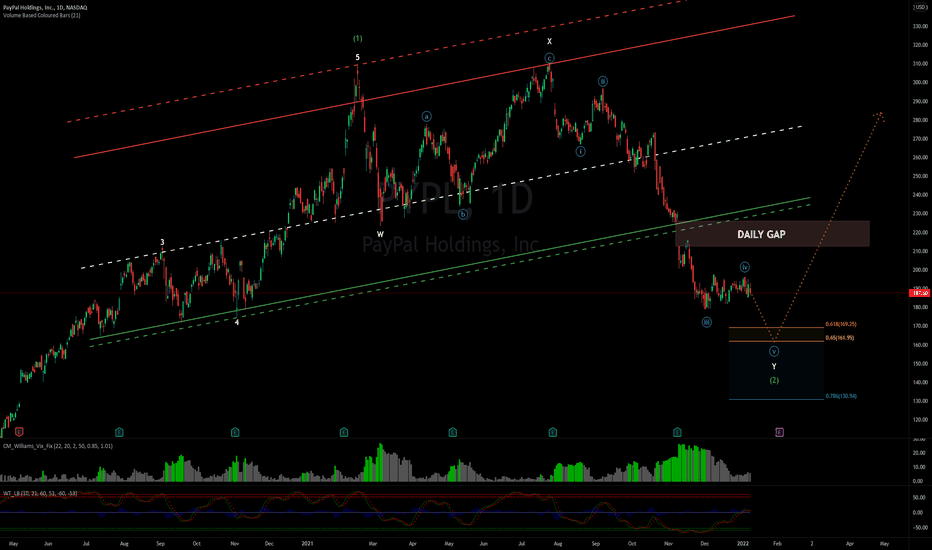
Task: Select the white dashed channel midline
Action: 441,197
